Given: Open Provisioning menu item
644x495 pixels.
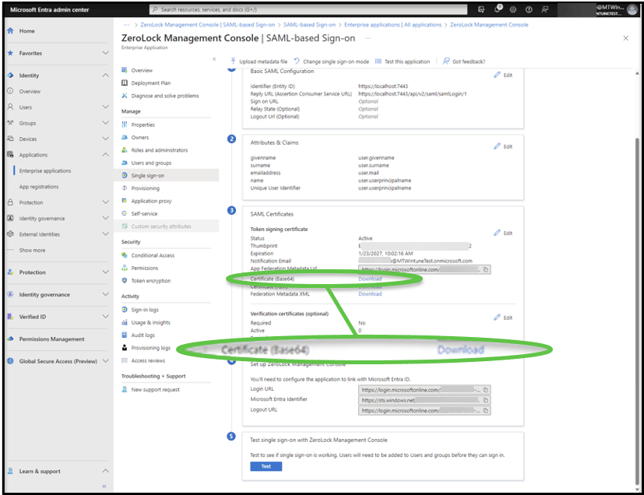Looking at the screenshot, I should coord(145,188).
